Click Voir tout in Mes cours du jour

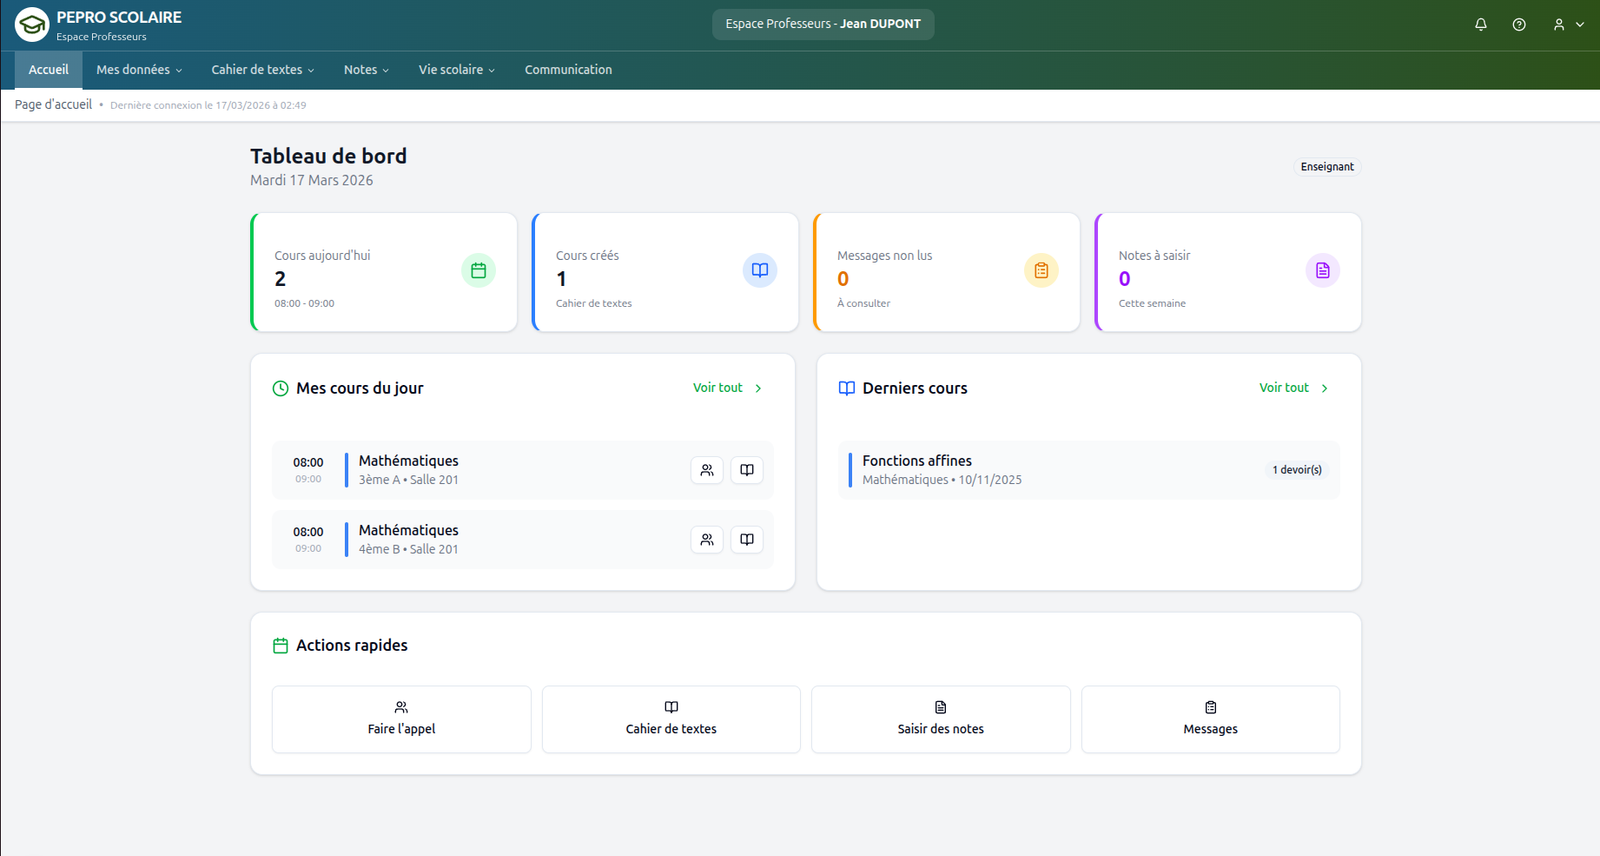(727, 388)
